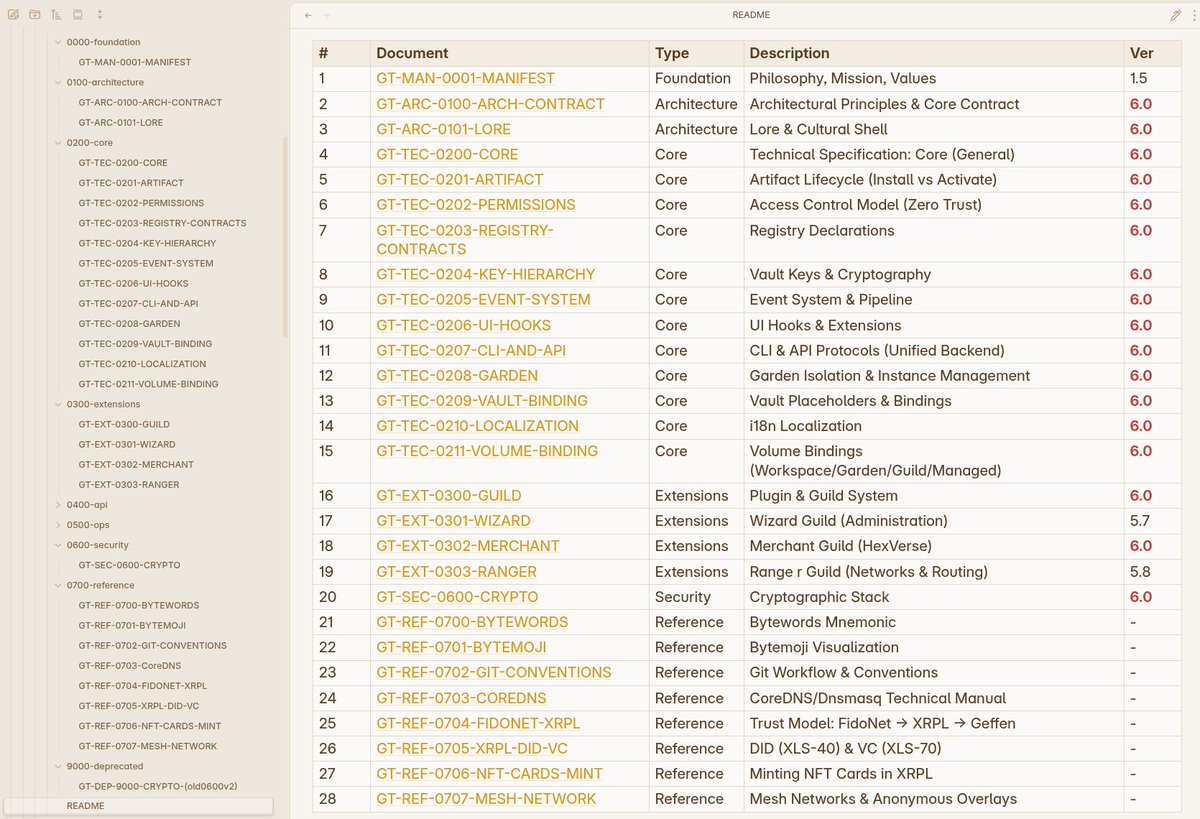1200x819 pixels.
Task: Open GT-DEP-9000-CRYPTO-(old0600v2) in the file tree
Action: [x=158, y=786]
